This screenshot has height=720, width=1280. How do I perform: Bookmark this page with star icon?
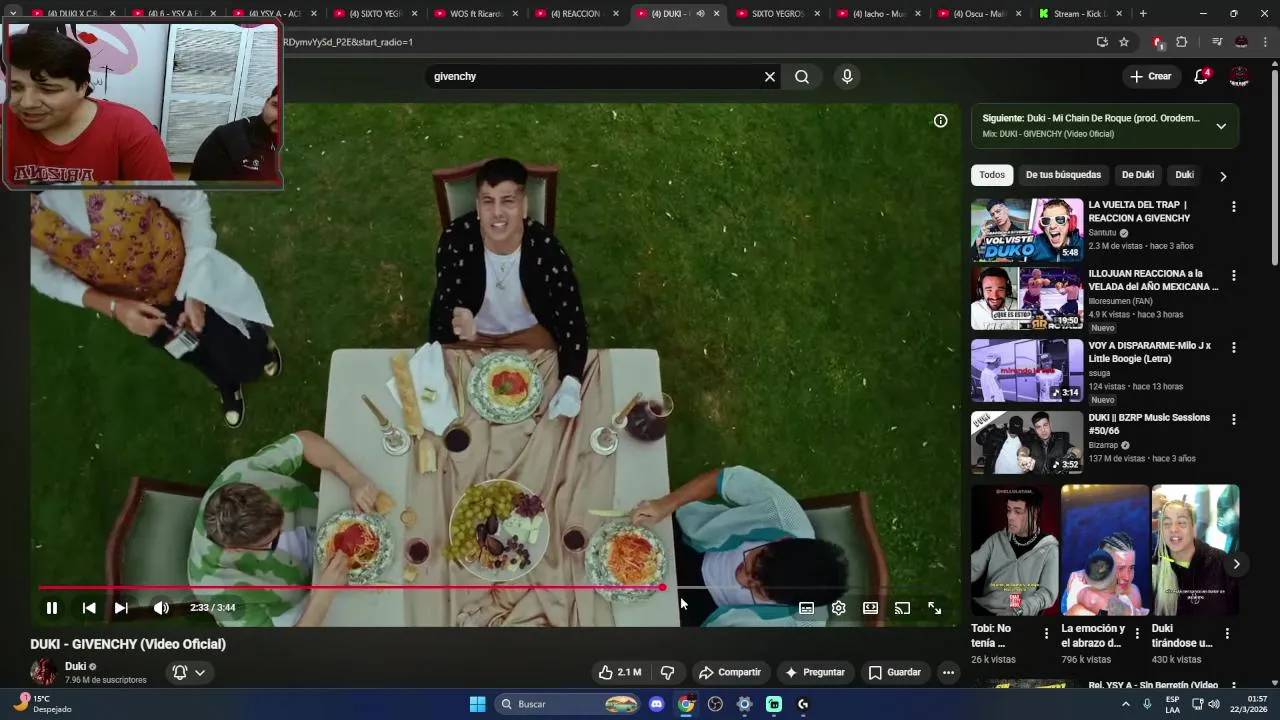(x=1124, y=42)
